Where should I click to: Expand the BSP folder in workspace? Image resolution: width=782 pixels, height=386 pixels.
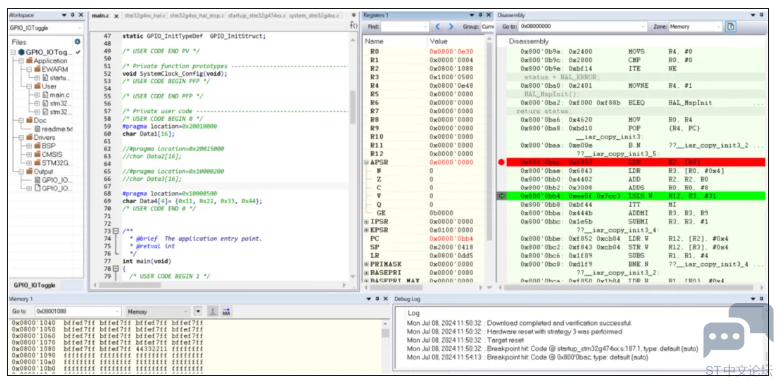pyautogui.click(x=29, y=145)
